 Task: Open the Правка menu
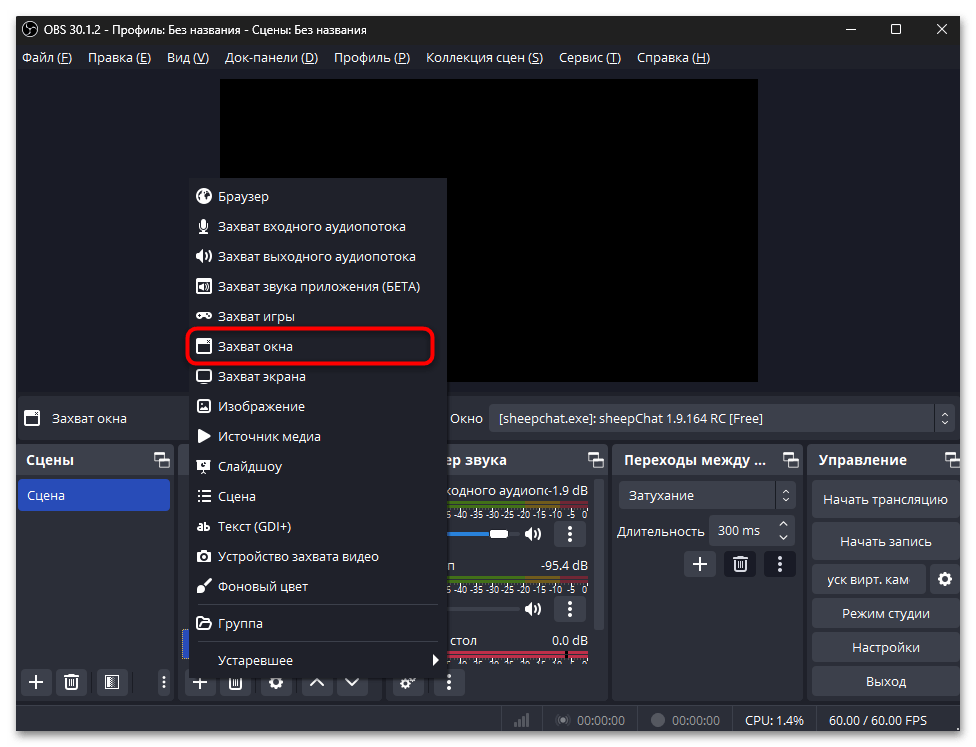click(x=120, y=58)
